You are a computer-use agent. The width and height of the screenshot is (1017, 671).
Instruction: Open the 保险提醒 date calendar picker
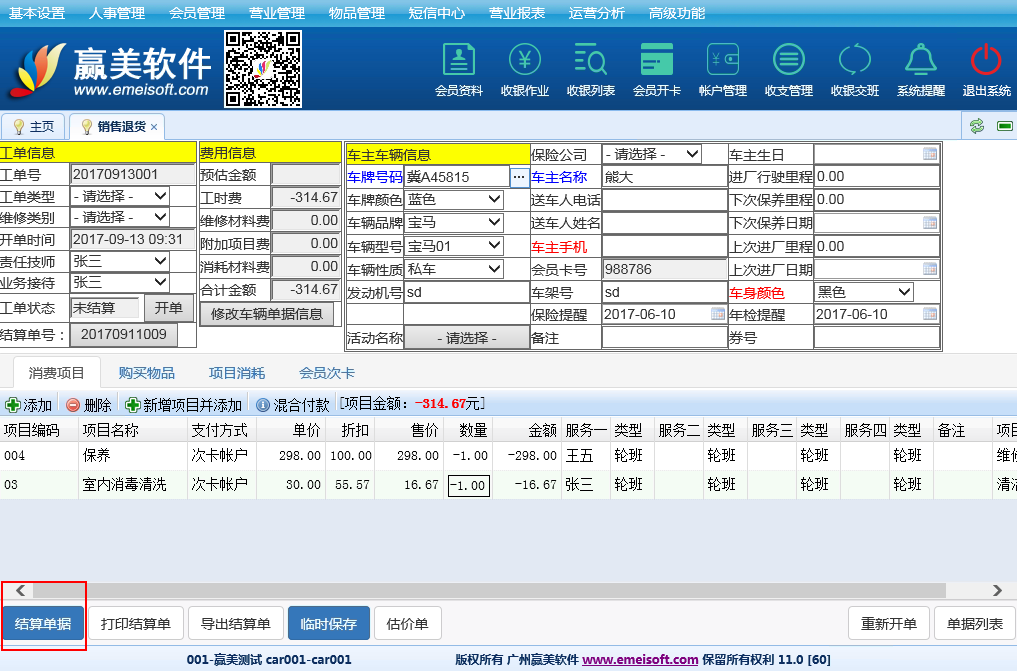[718, 314]
